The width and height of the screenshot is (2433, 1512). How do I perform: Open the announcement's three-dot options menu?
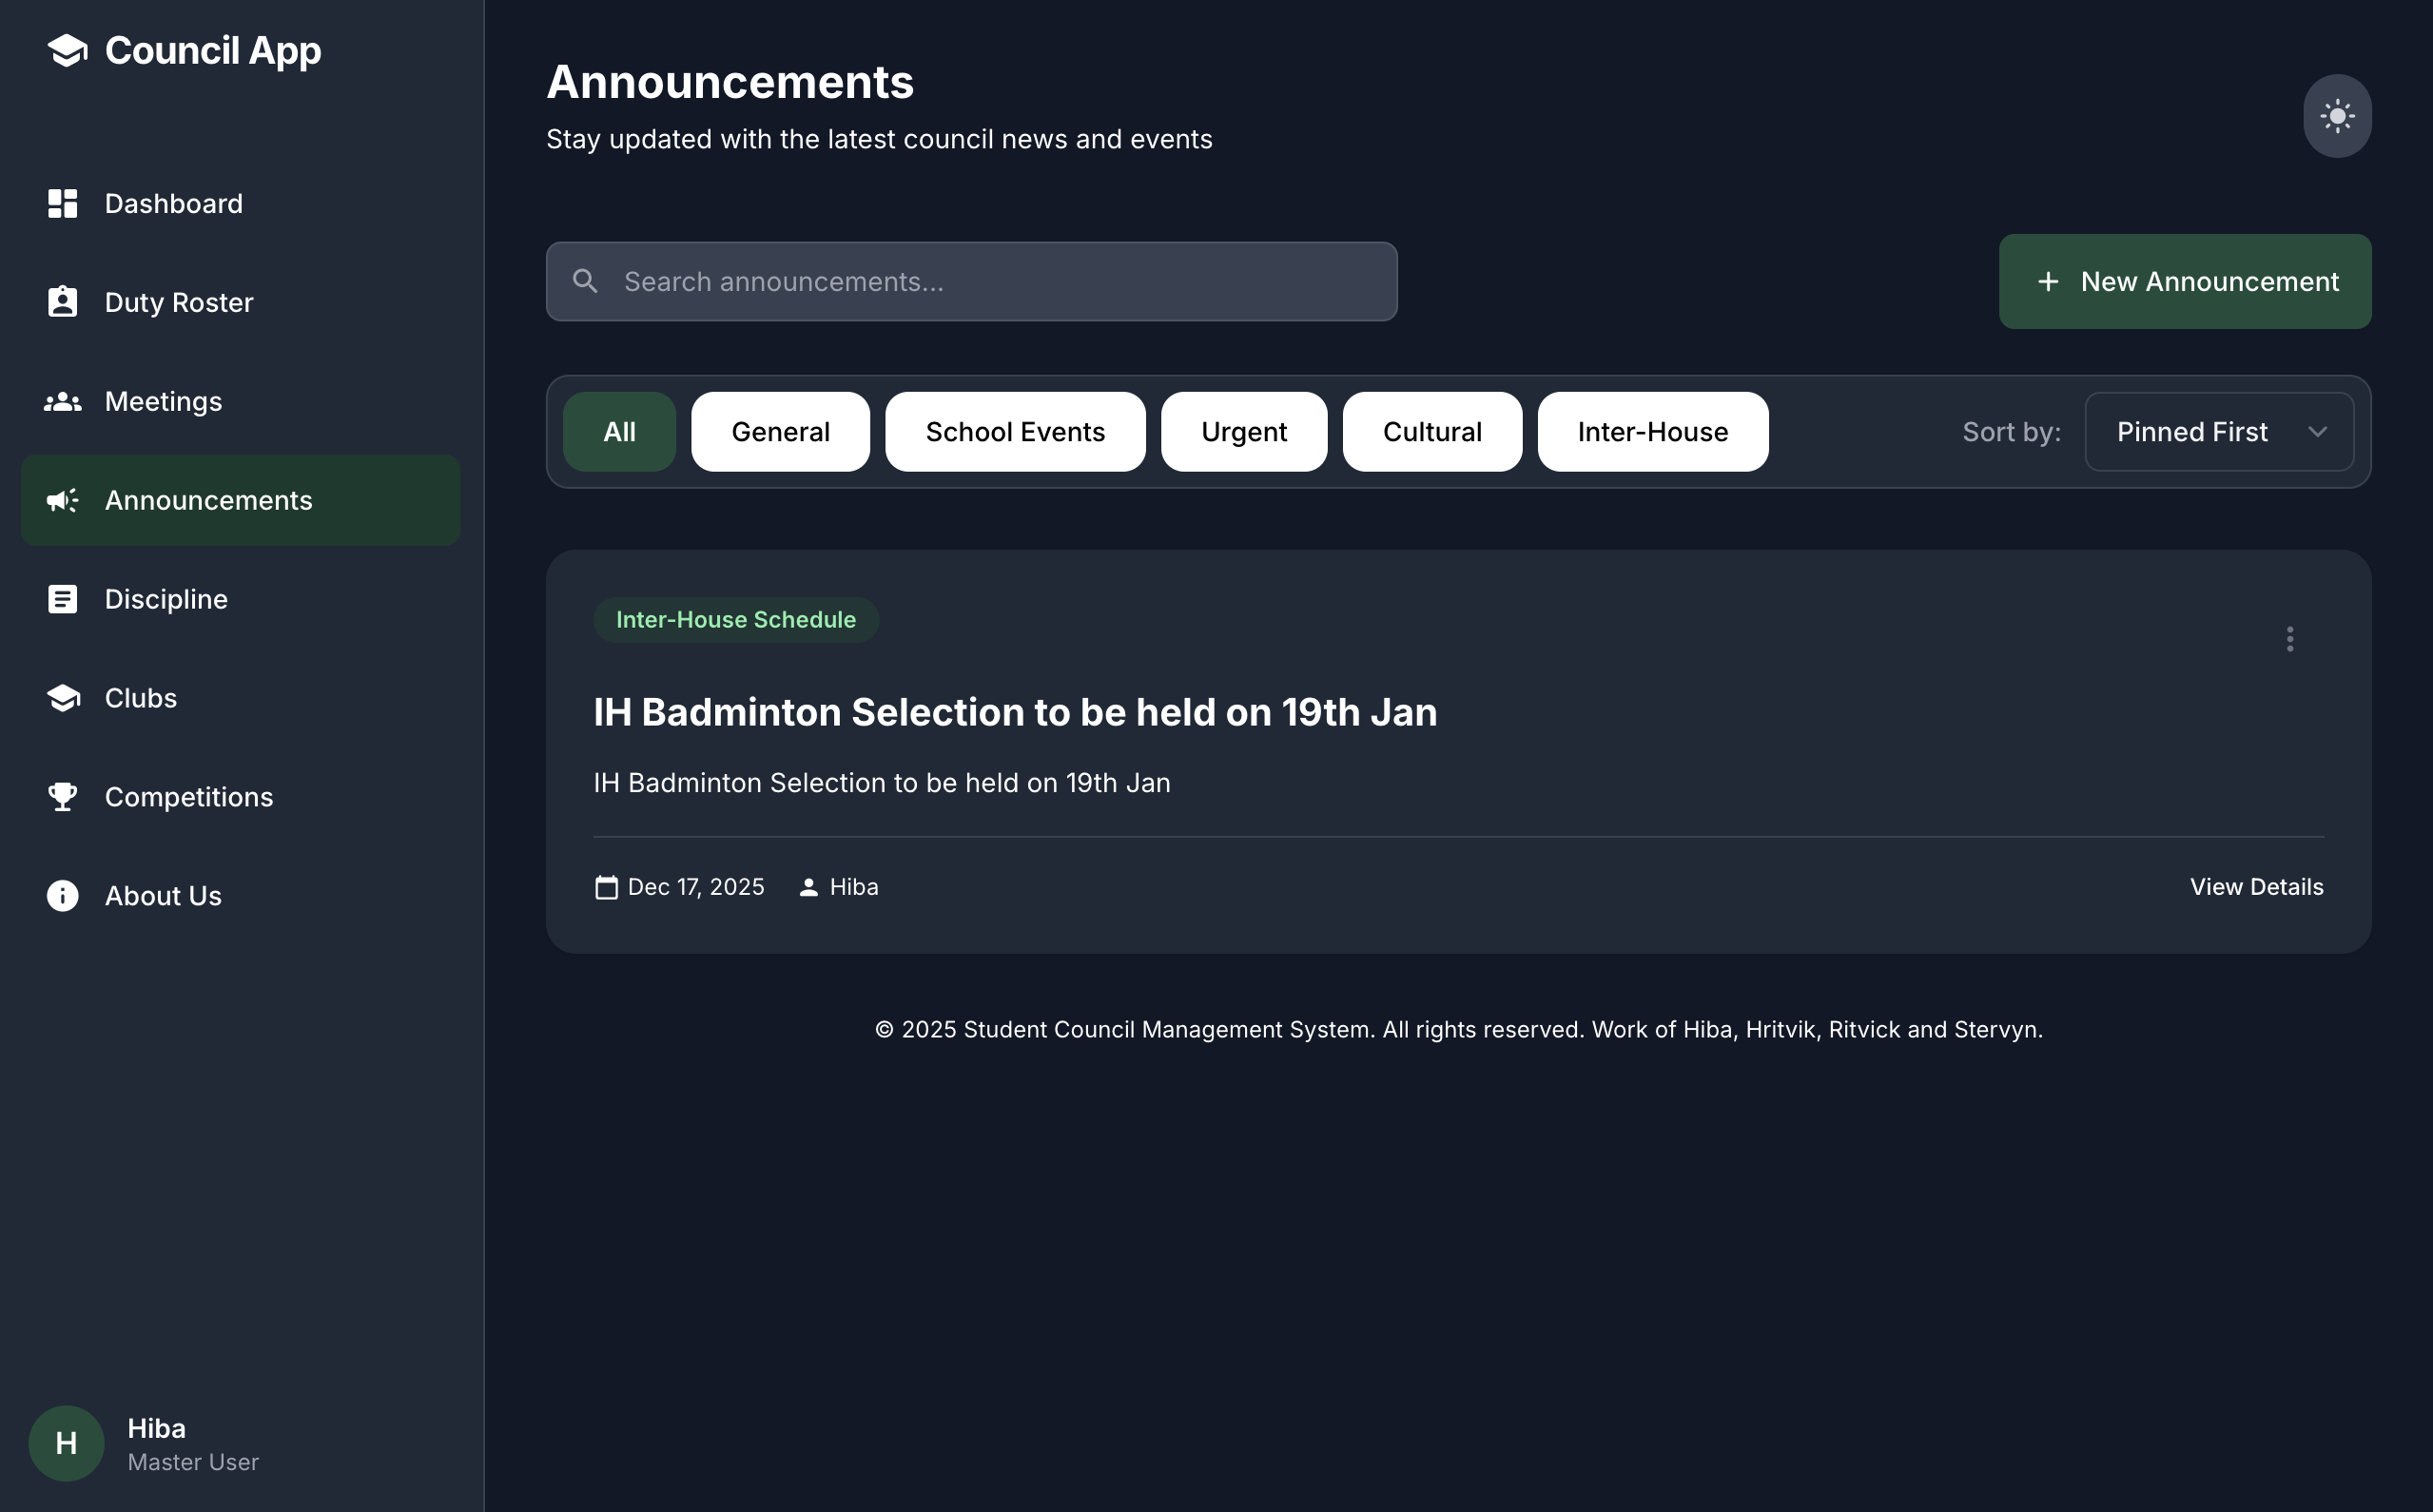[2289, 639]
